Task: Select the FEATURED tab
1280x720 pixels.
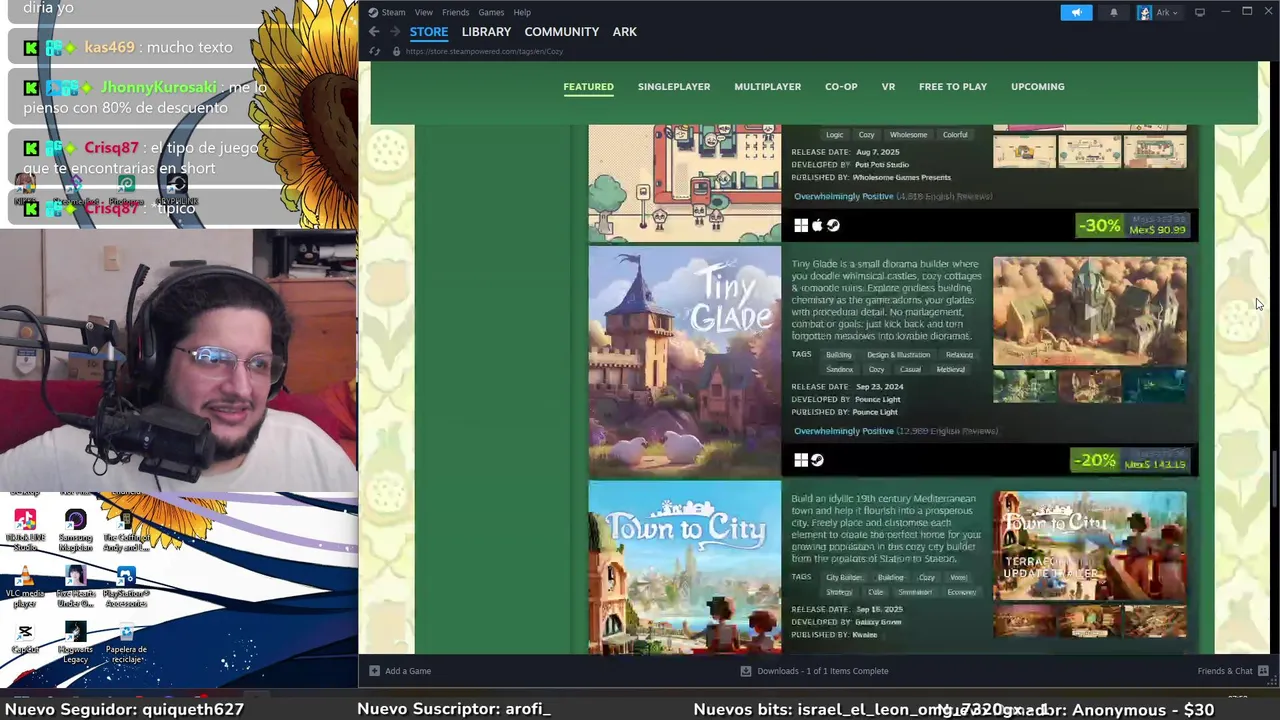Action: coord(588,87)
